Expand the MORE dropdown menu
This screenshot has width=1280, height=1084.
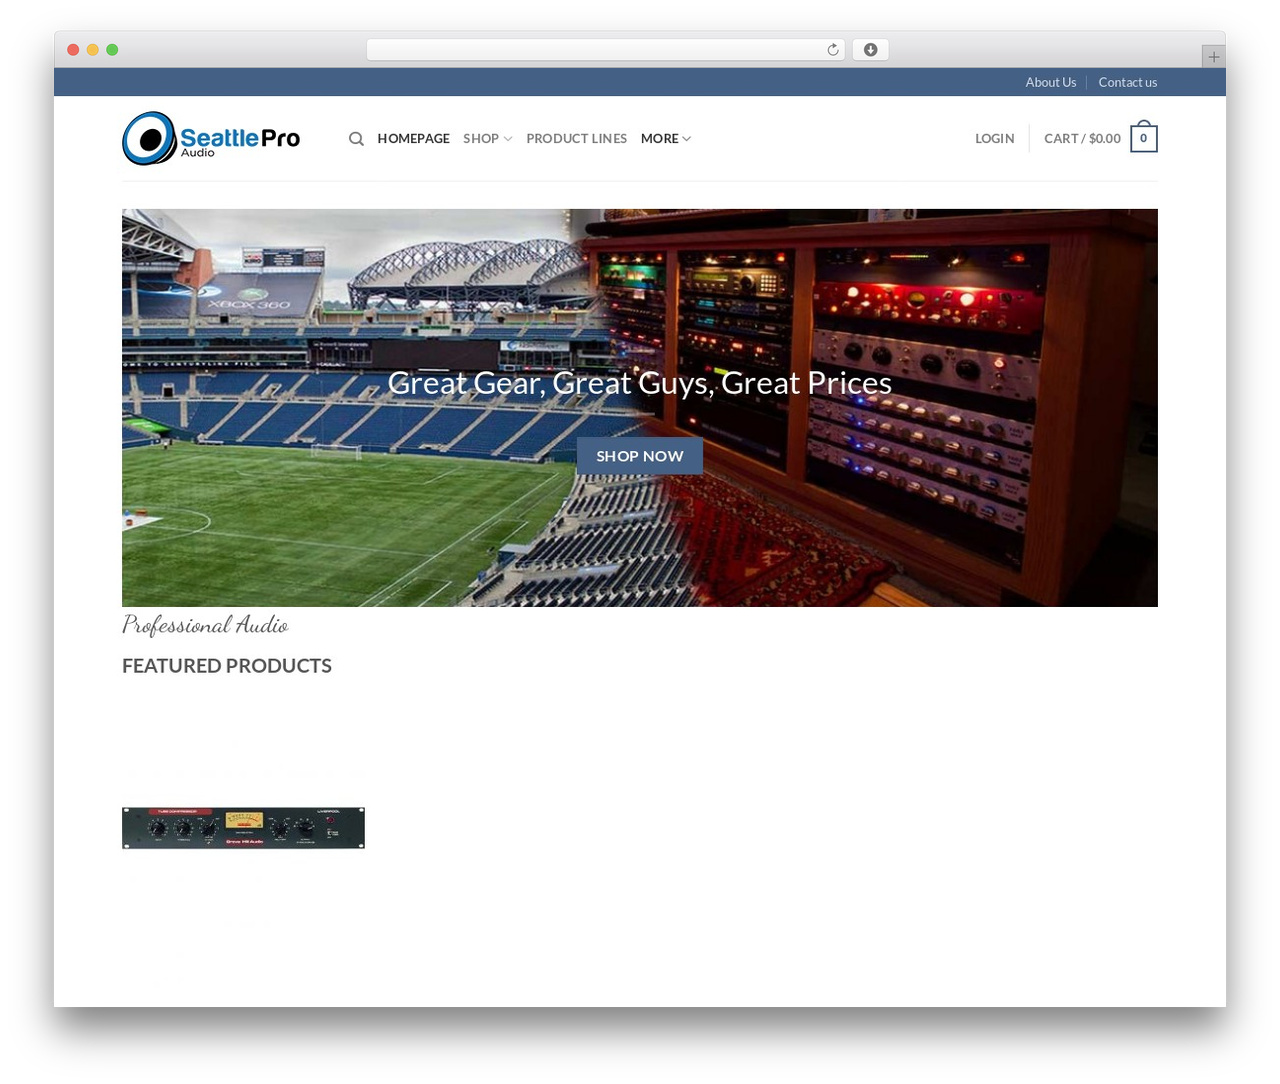[x=666, y=139]
